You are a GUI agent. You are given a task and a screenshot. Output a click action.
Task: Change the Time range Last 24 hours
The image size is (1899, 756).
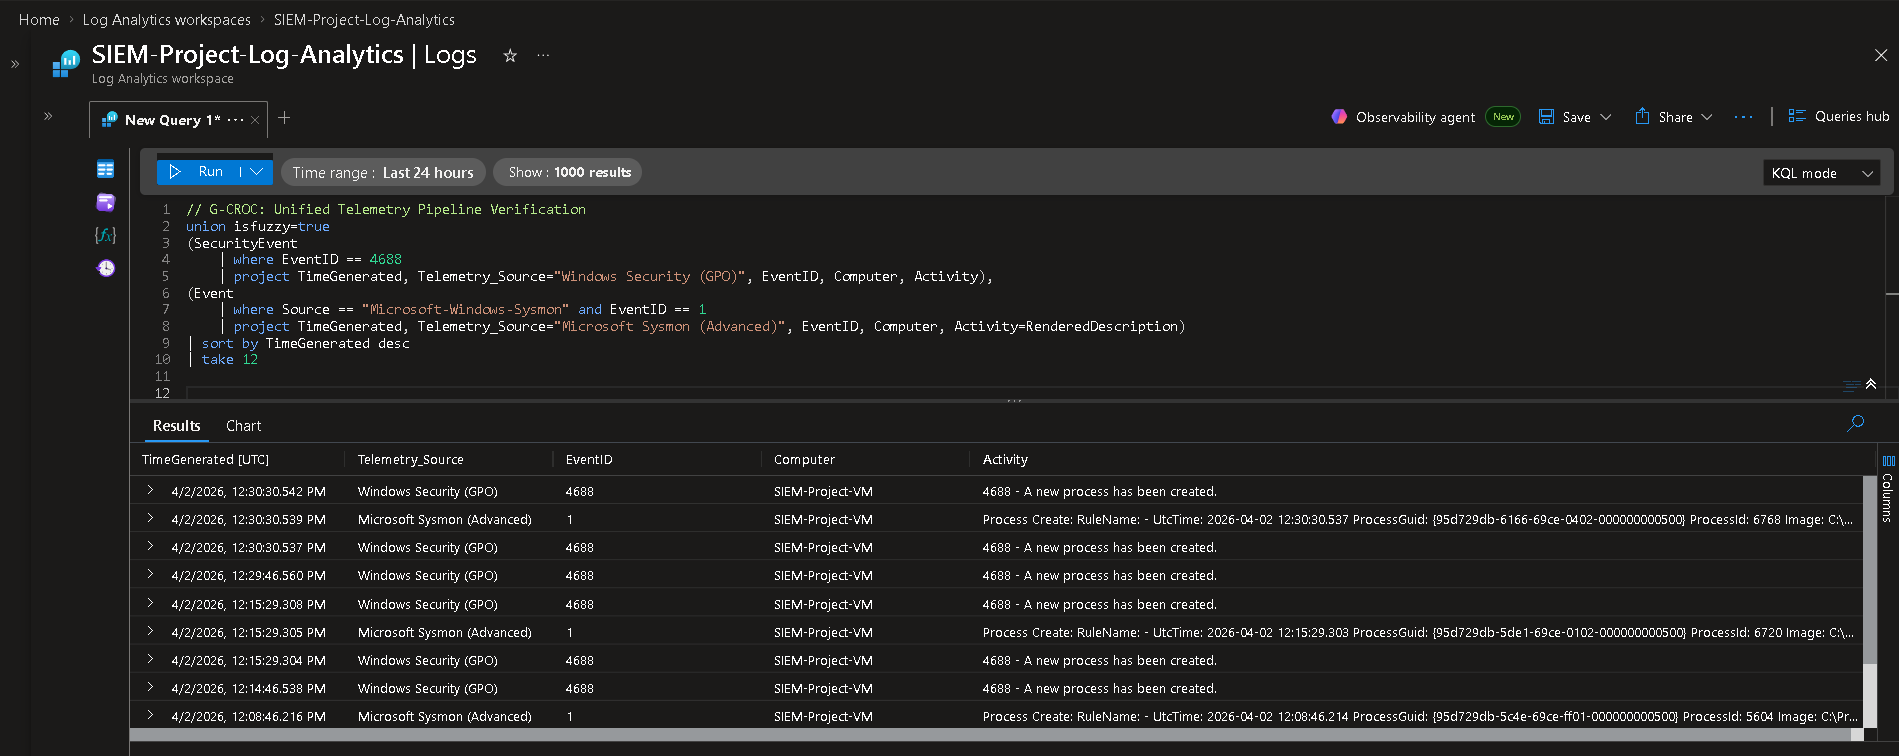[383, 173]
